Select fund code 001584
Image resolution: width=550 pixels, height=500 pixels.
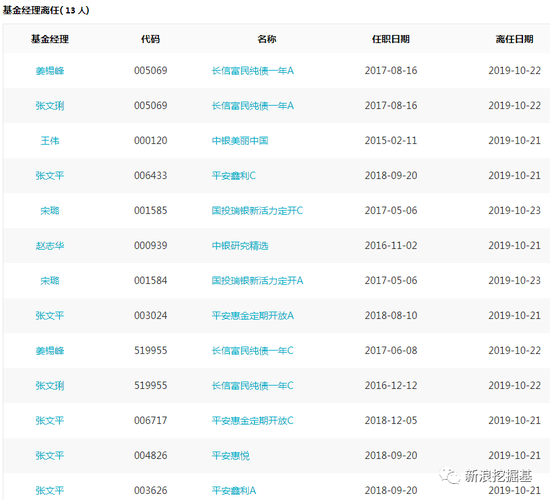pyautogui.click(x=150, y=281)
